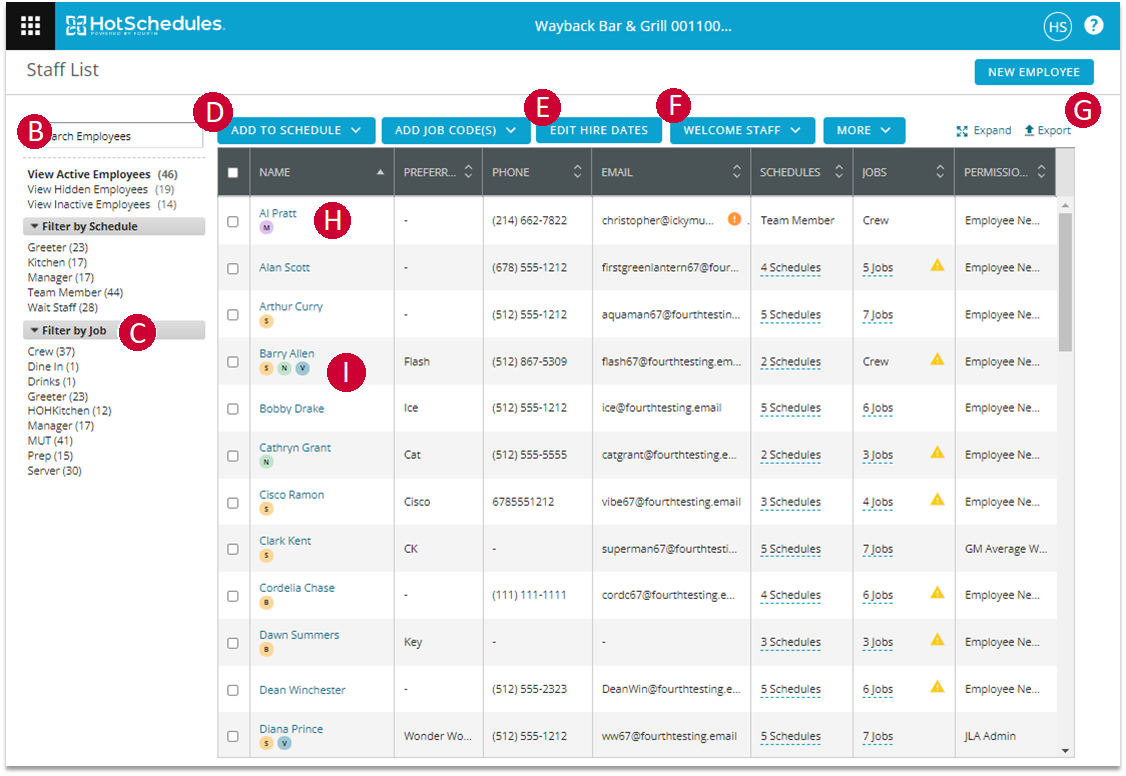The image size is (1126, 776).
Task: Select the checkbox for Clark Kent
Action: click(233, 549)
